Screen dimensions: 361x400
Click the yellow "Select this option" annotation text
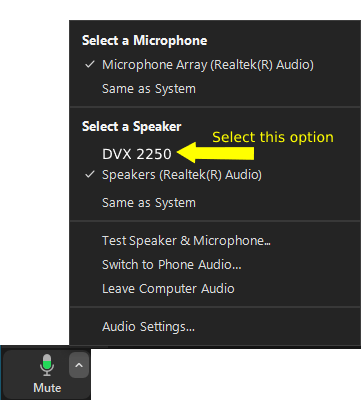[273, 137]
